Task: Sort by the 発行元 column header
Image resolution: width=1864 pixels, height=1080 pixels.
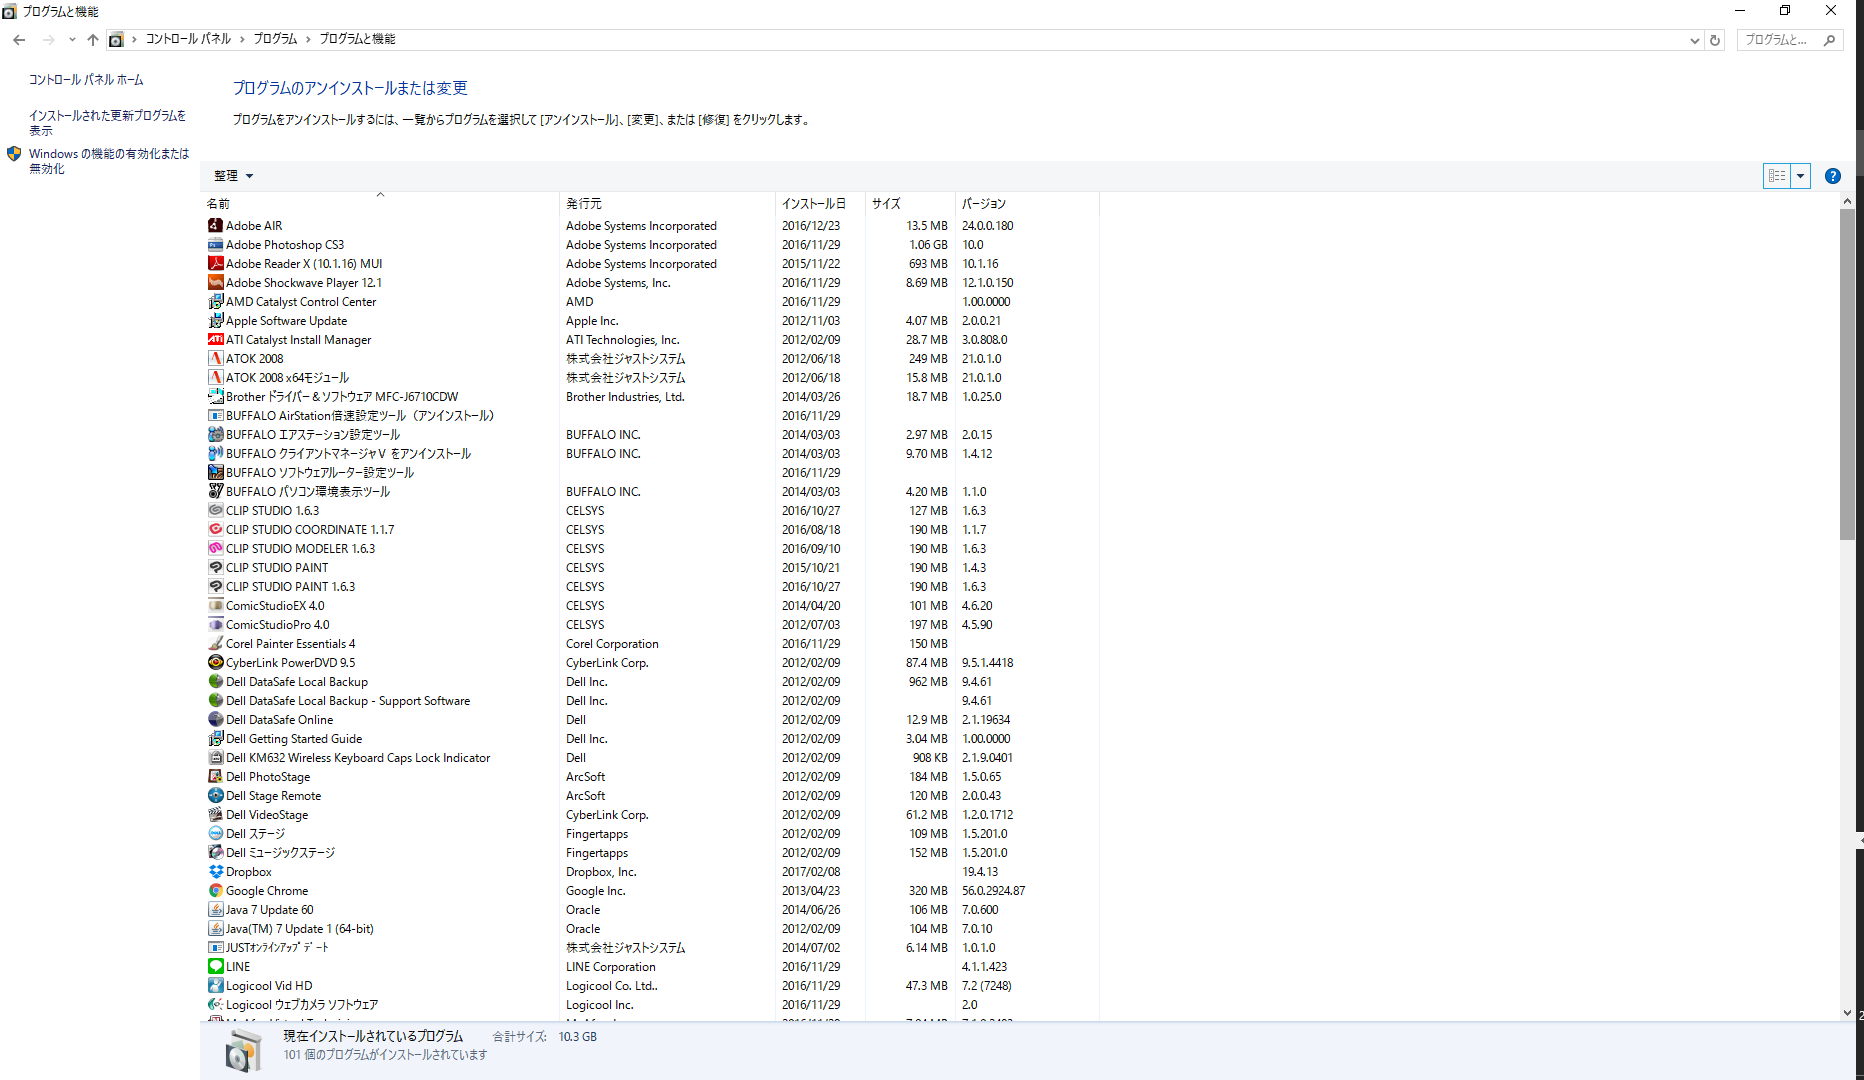Action: click(x=667, y=204)
